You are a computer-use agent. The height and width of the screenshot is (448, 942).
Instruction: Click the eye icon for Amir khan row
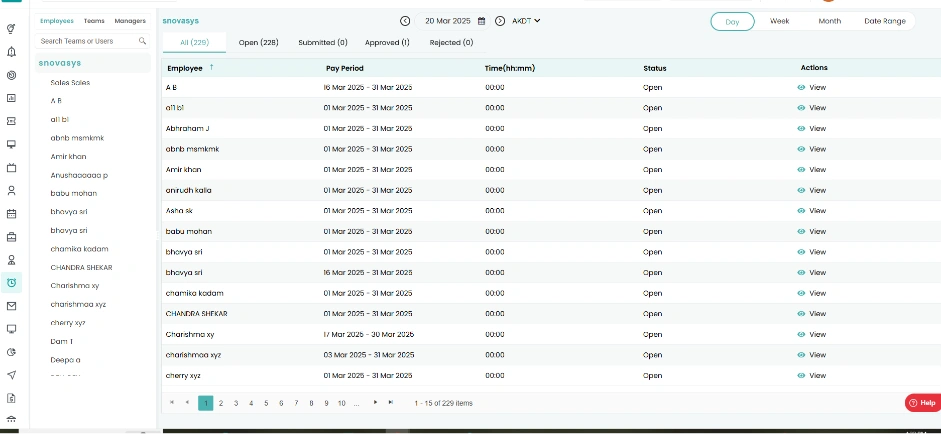pos(801,170)
